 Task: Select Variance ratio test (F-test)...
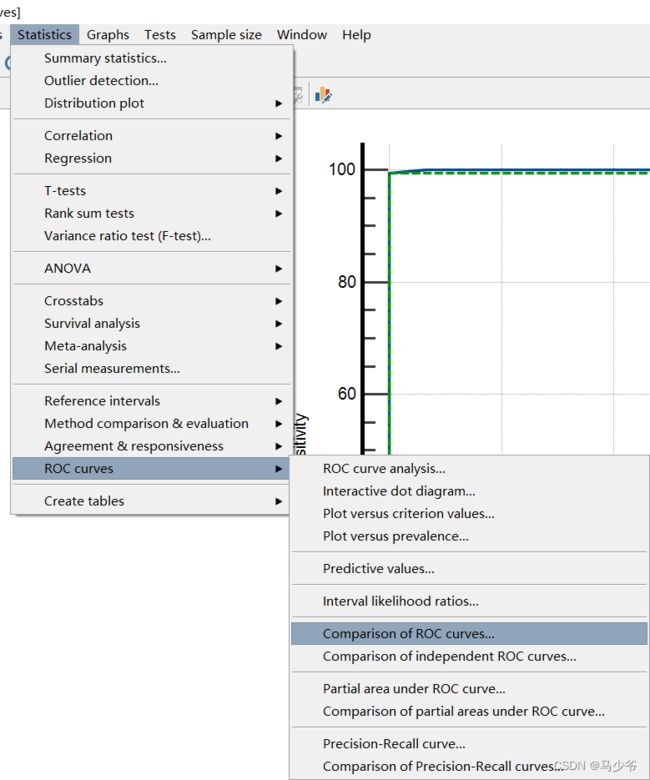pos(152,236)
